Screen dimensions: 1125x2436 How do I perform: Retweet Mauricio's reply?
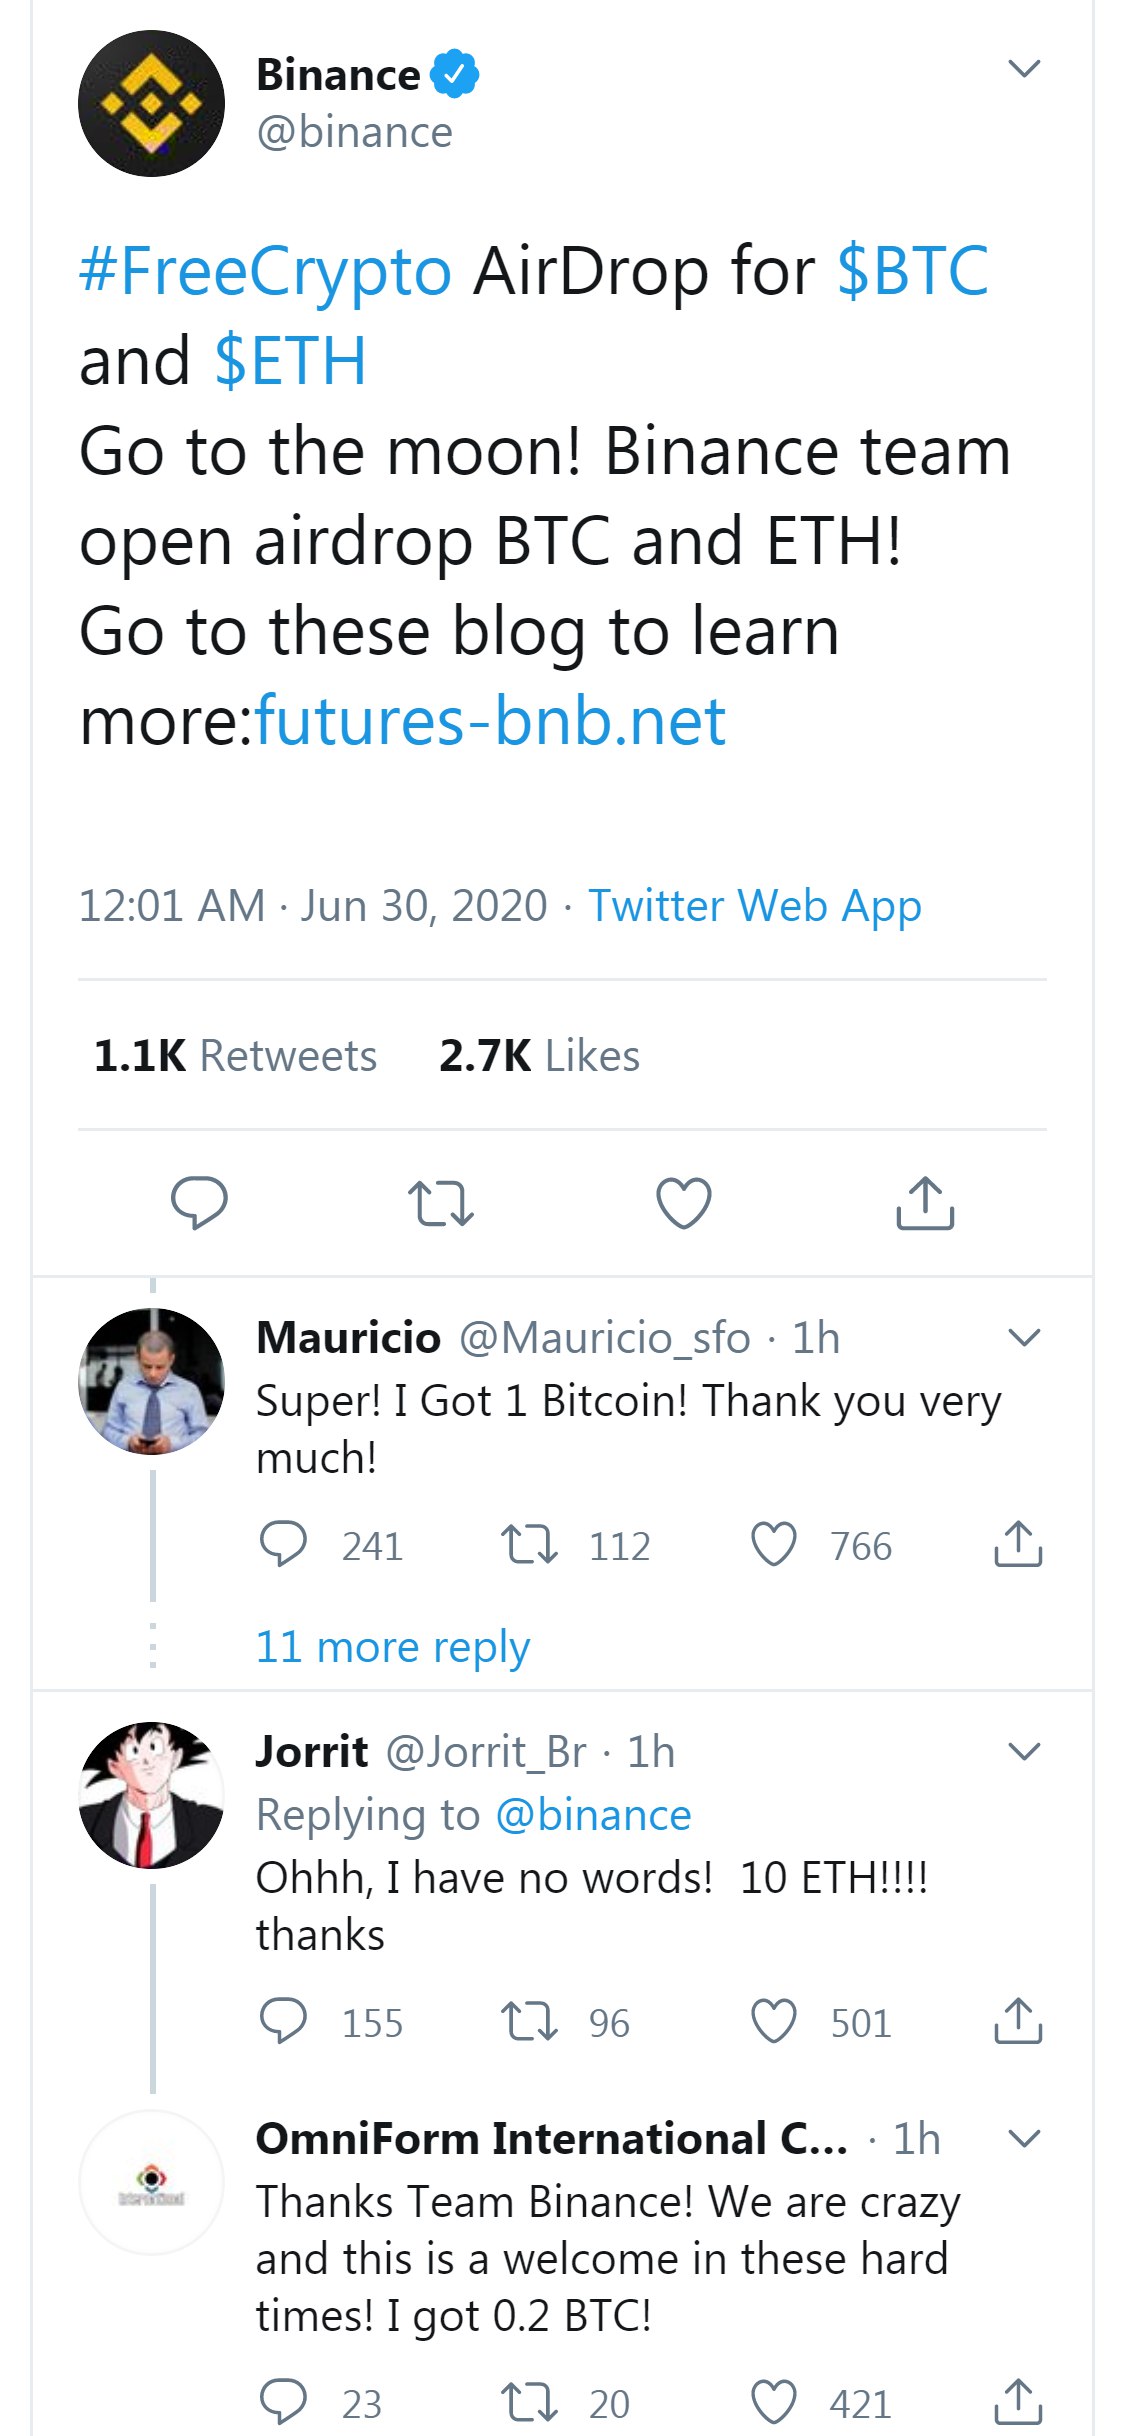pyautogui.click(x=529, y=1544)
